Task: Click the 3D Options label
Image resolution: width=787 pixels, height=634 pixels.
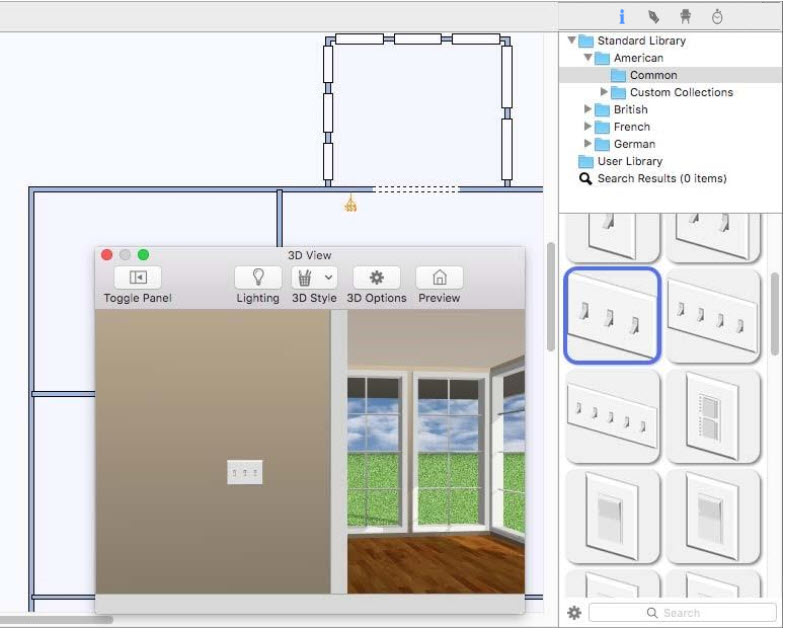Action: click(376, 298)
